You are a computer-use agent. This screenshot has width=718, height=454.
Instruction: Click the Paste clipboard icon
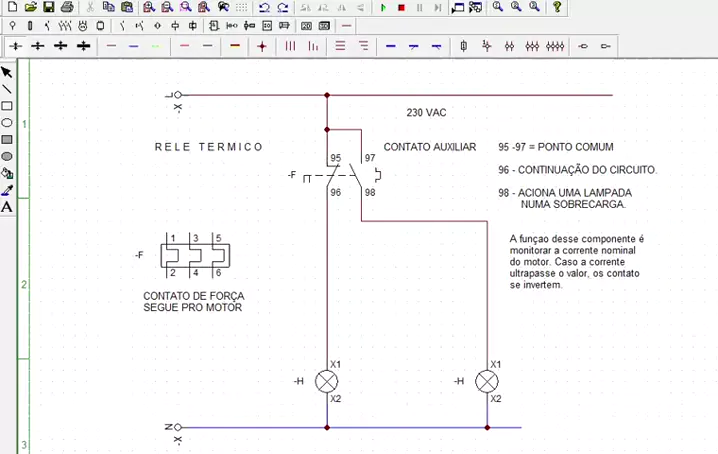[x=127, y=7]
